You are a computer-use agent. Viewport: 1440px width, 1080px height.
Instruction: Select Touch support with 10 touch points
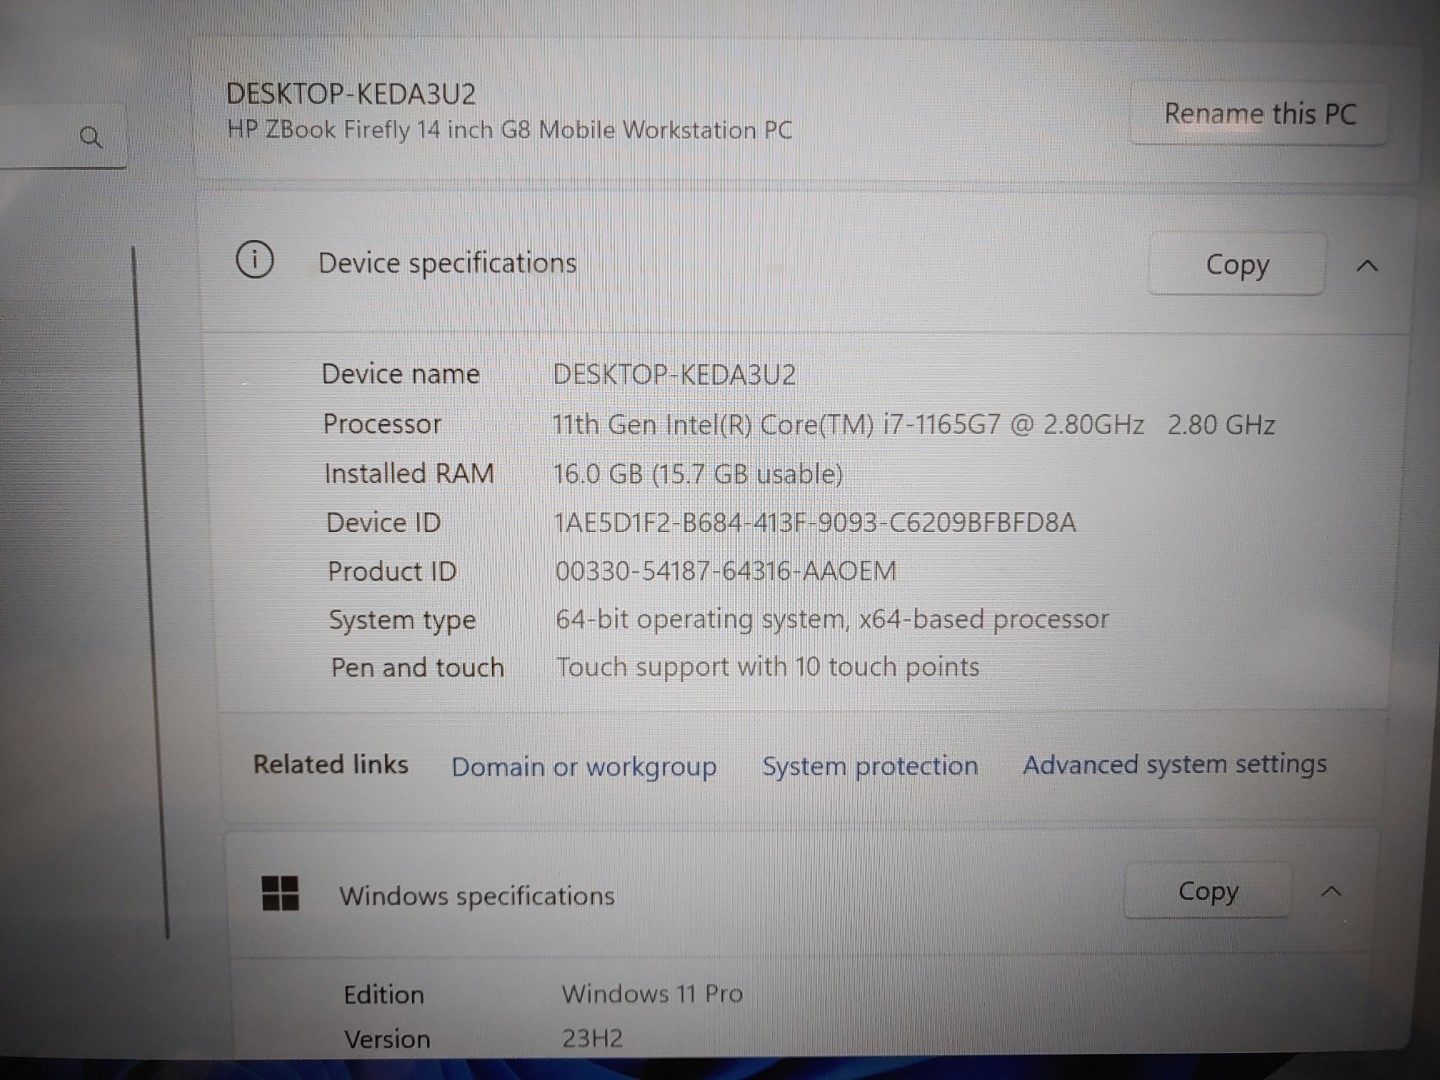pyautogui.click(x=768, y=667)
